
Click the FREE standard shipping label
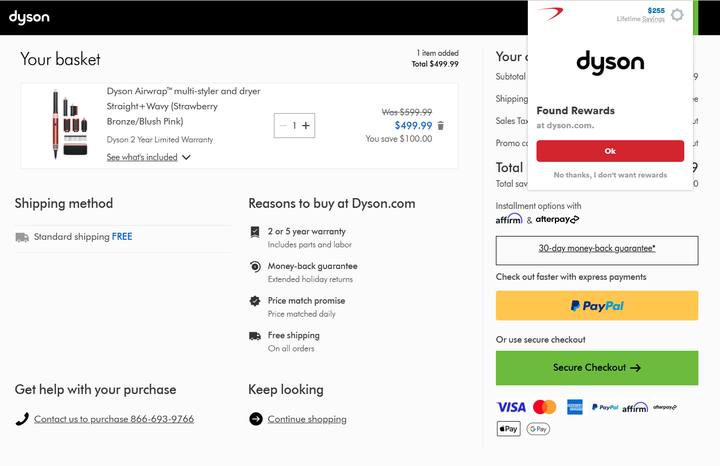(x=122, y=236)
